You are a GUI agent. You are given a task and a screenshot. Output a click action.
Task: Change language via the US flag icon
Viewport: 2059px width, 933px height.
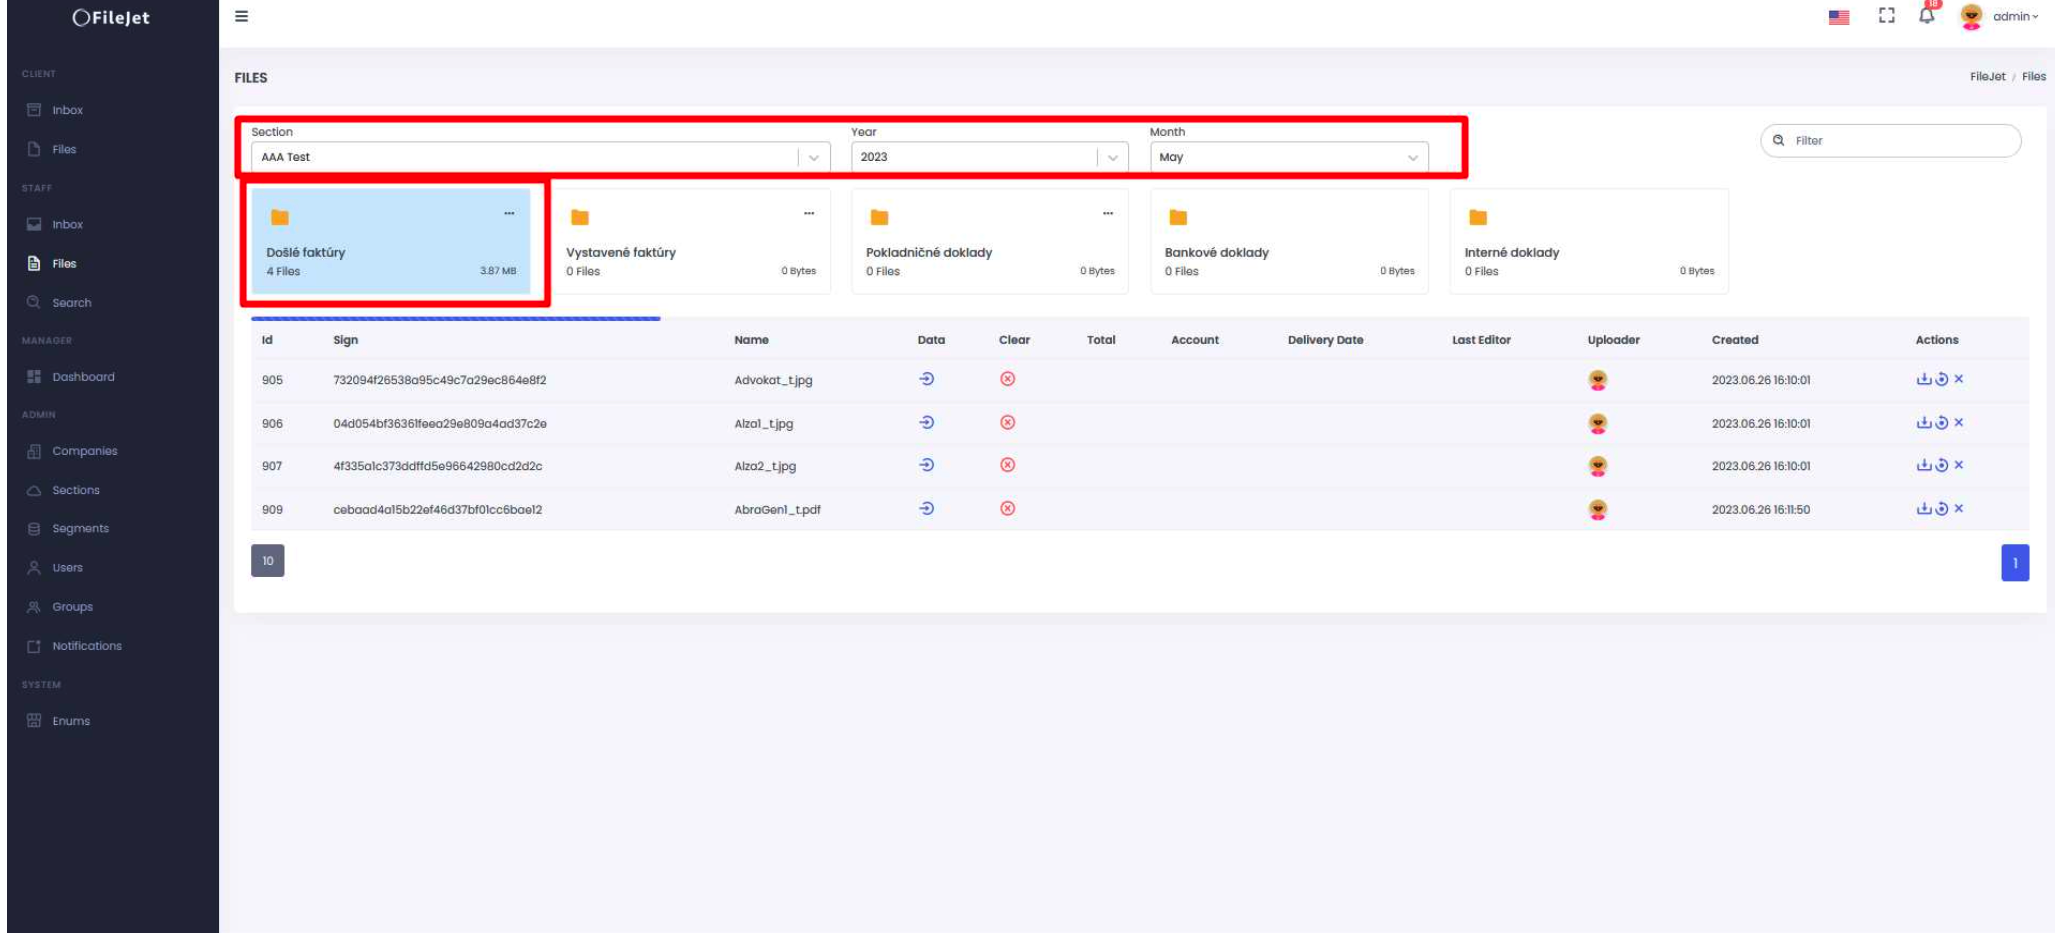(x=1838, y=17)
